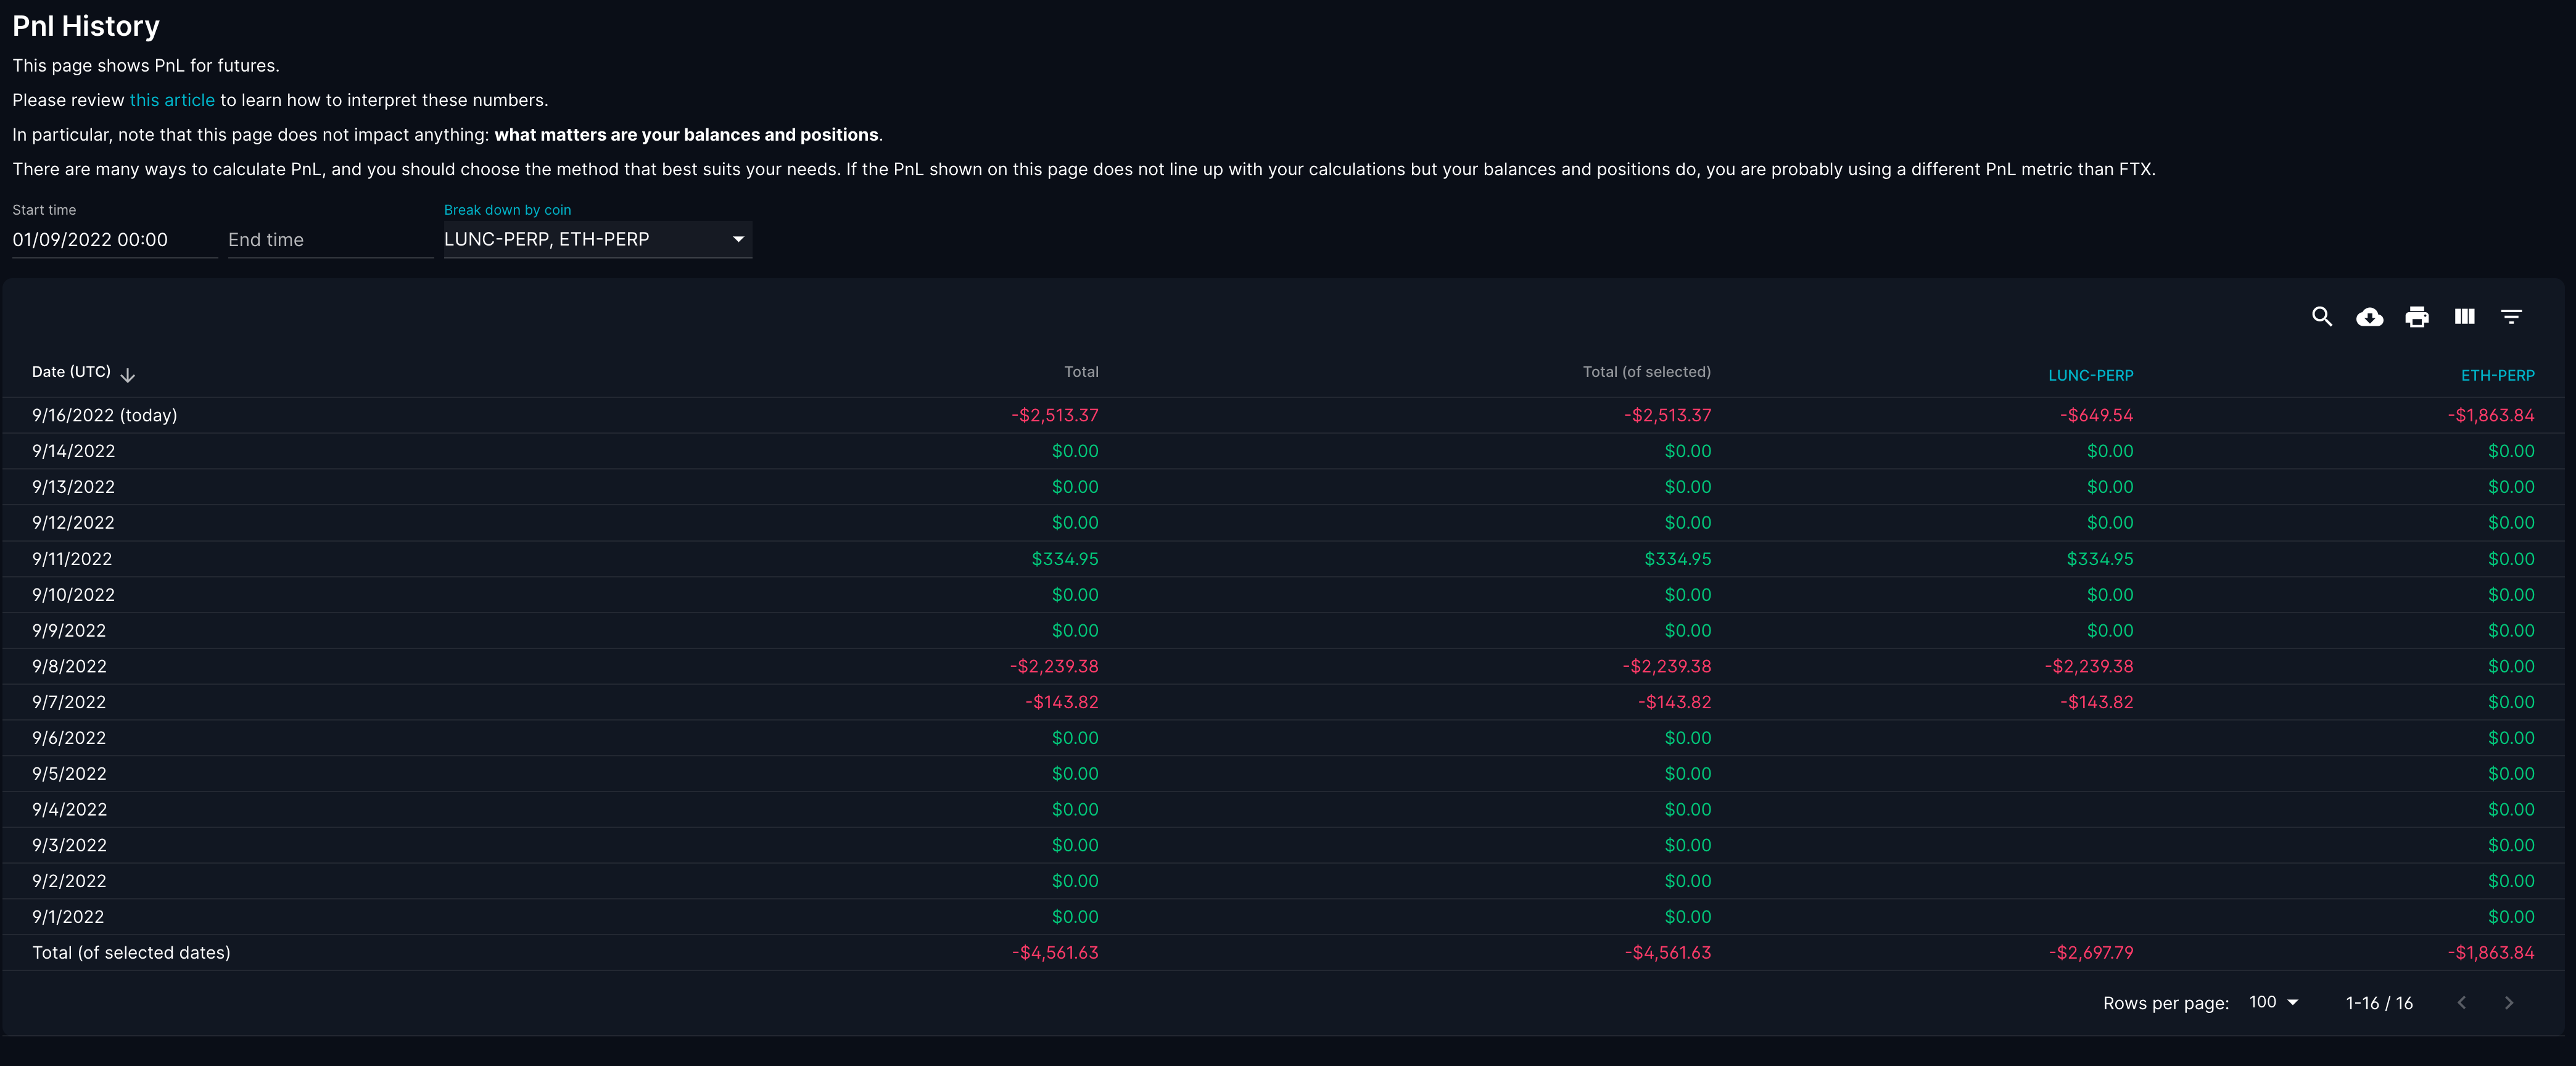2576x1066 pixels.
Task: Click the search icon in table toolbar
Action: tap(2321, 317)
